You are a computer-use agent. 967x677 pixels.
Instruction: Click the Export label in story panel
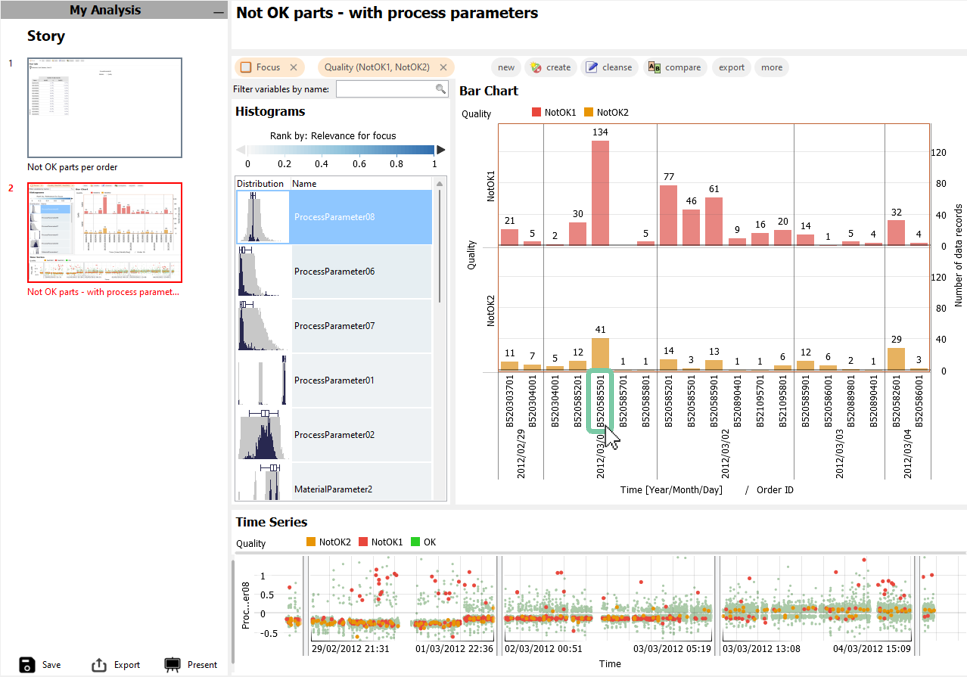(x=127, y=665)
